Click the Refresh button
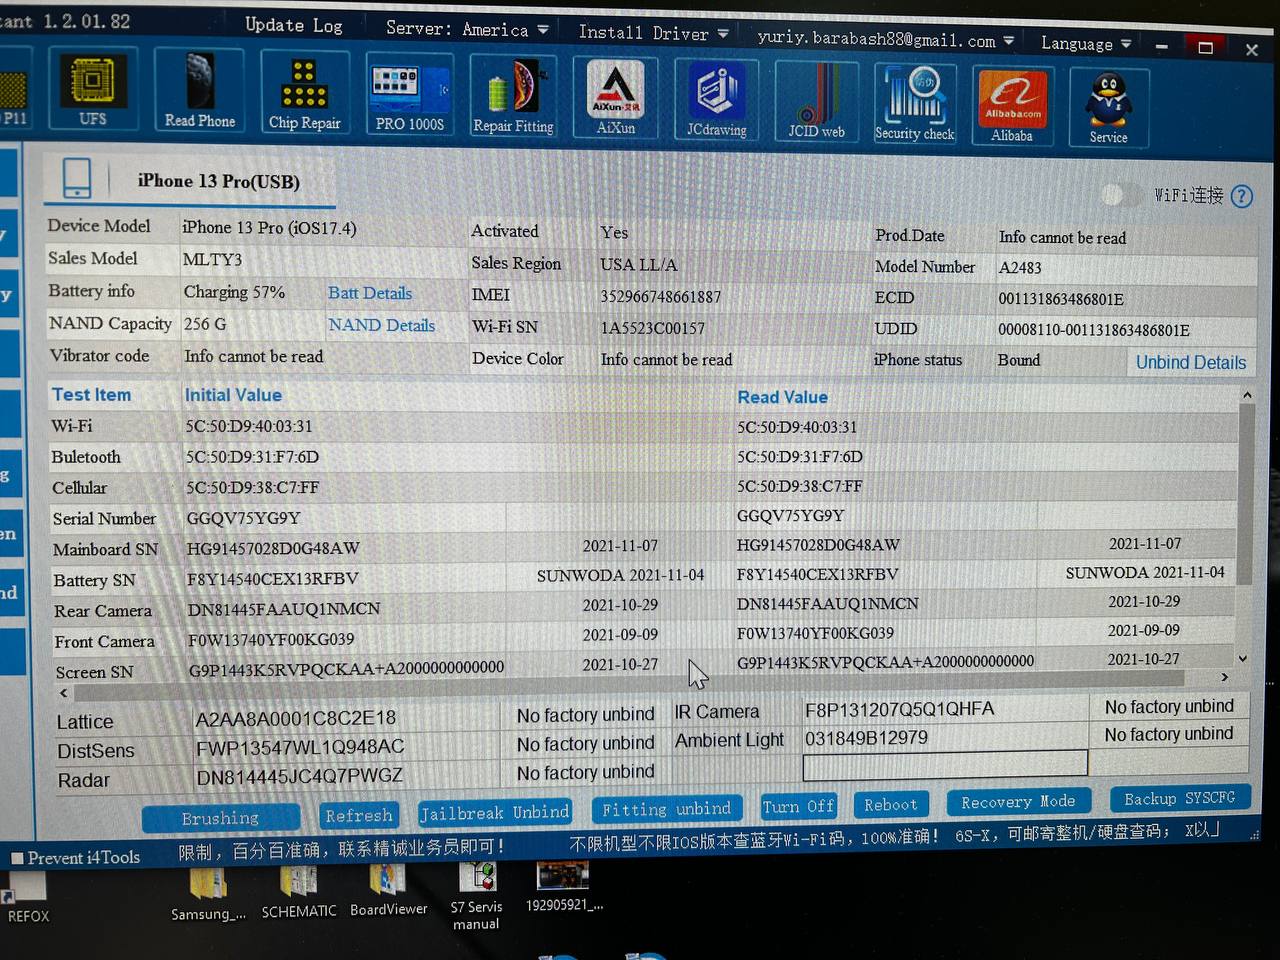1280x960 pixels. [x=358, y=816]
